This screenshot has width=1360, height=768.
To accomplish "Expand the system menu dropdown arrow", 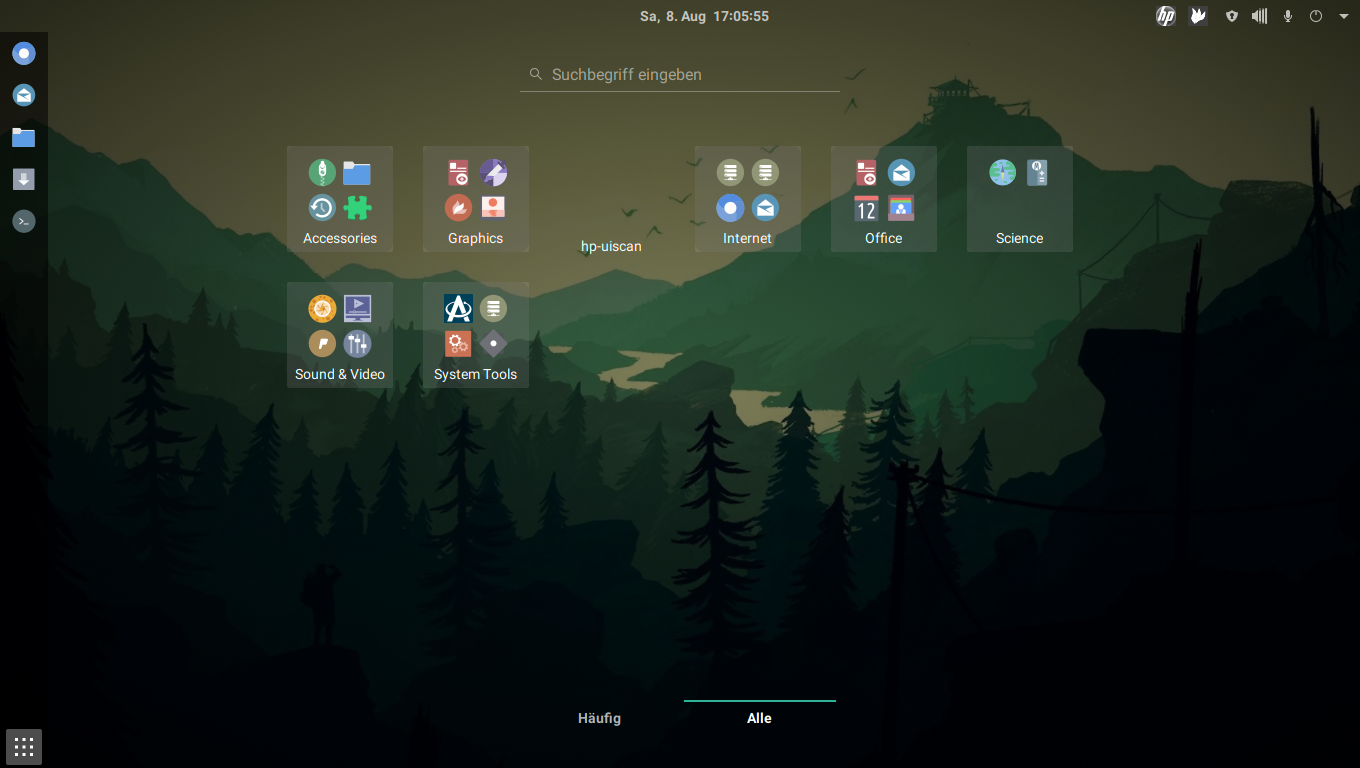I will coord(1343,16).
